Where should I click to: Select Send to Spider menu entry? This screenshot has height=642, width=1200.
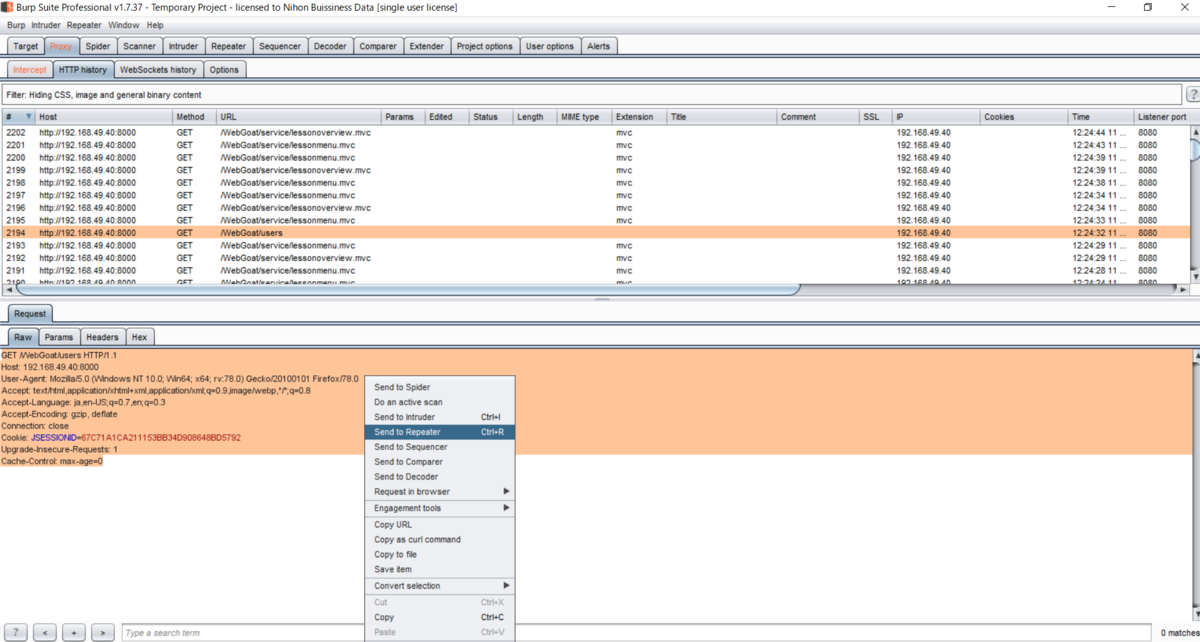pyautogui.click(x=440, y=387)
